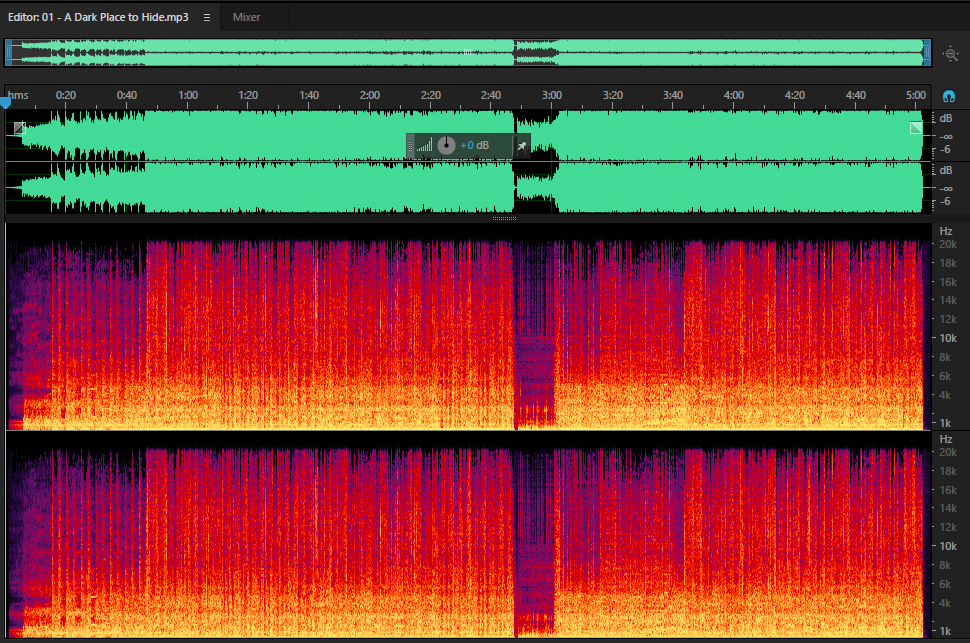Click the HUD amplitude adjustment knob
This screenshot has height=643, width=970.
446,145
